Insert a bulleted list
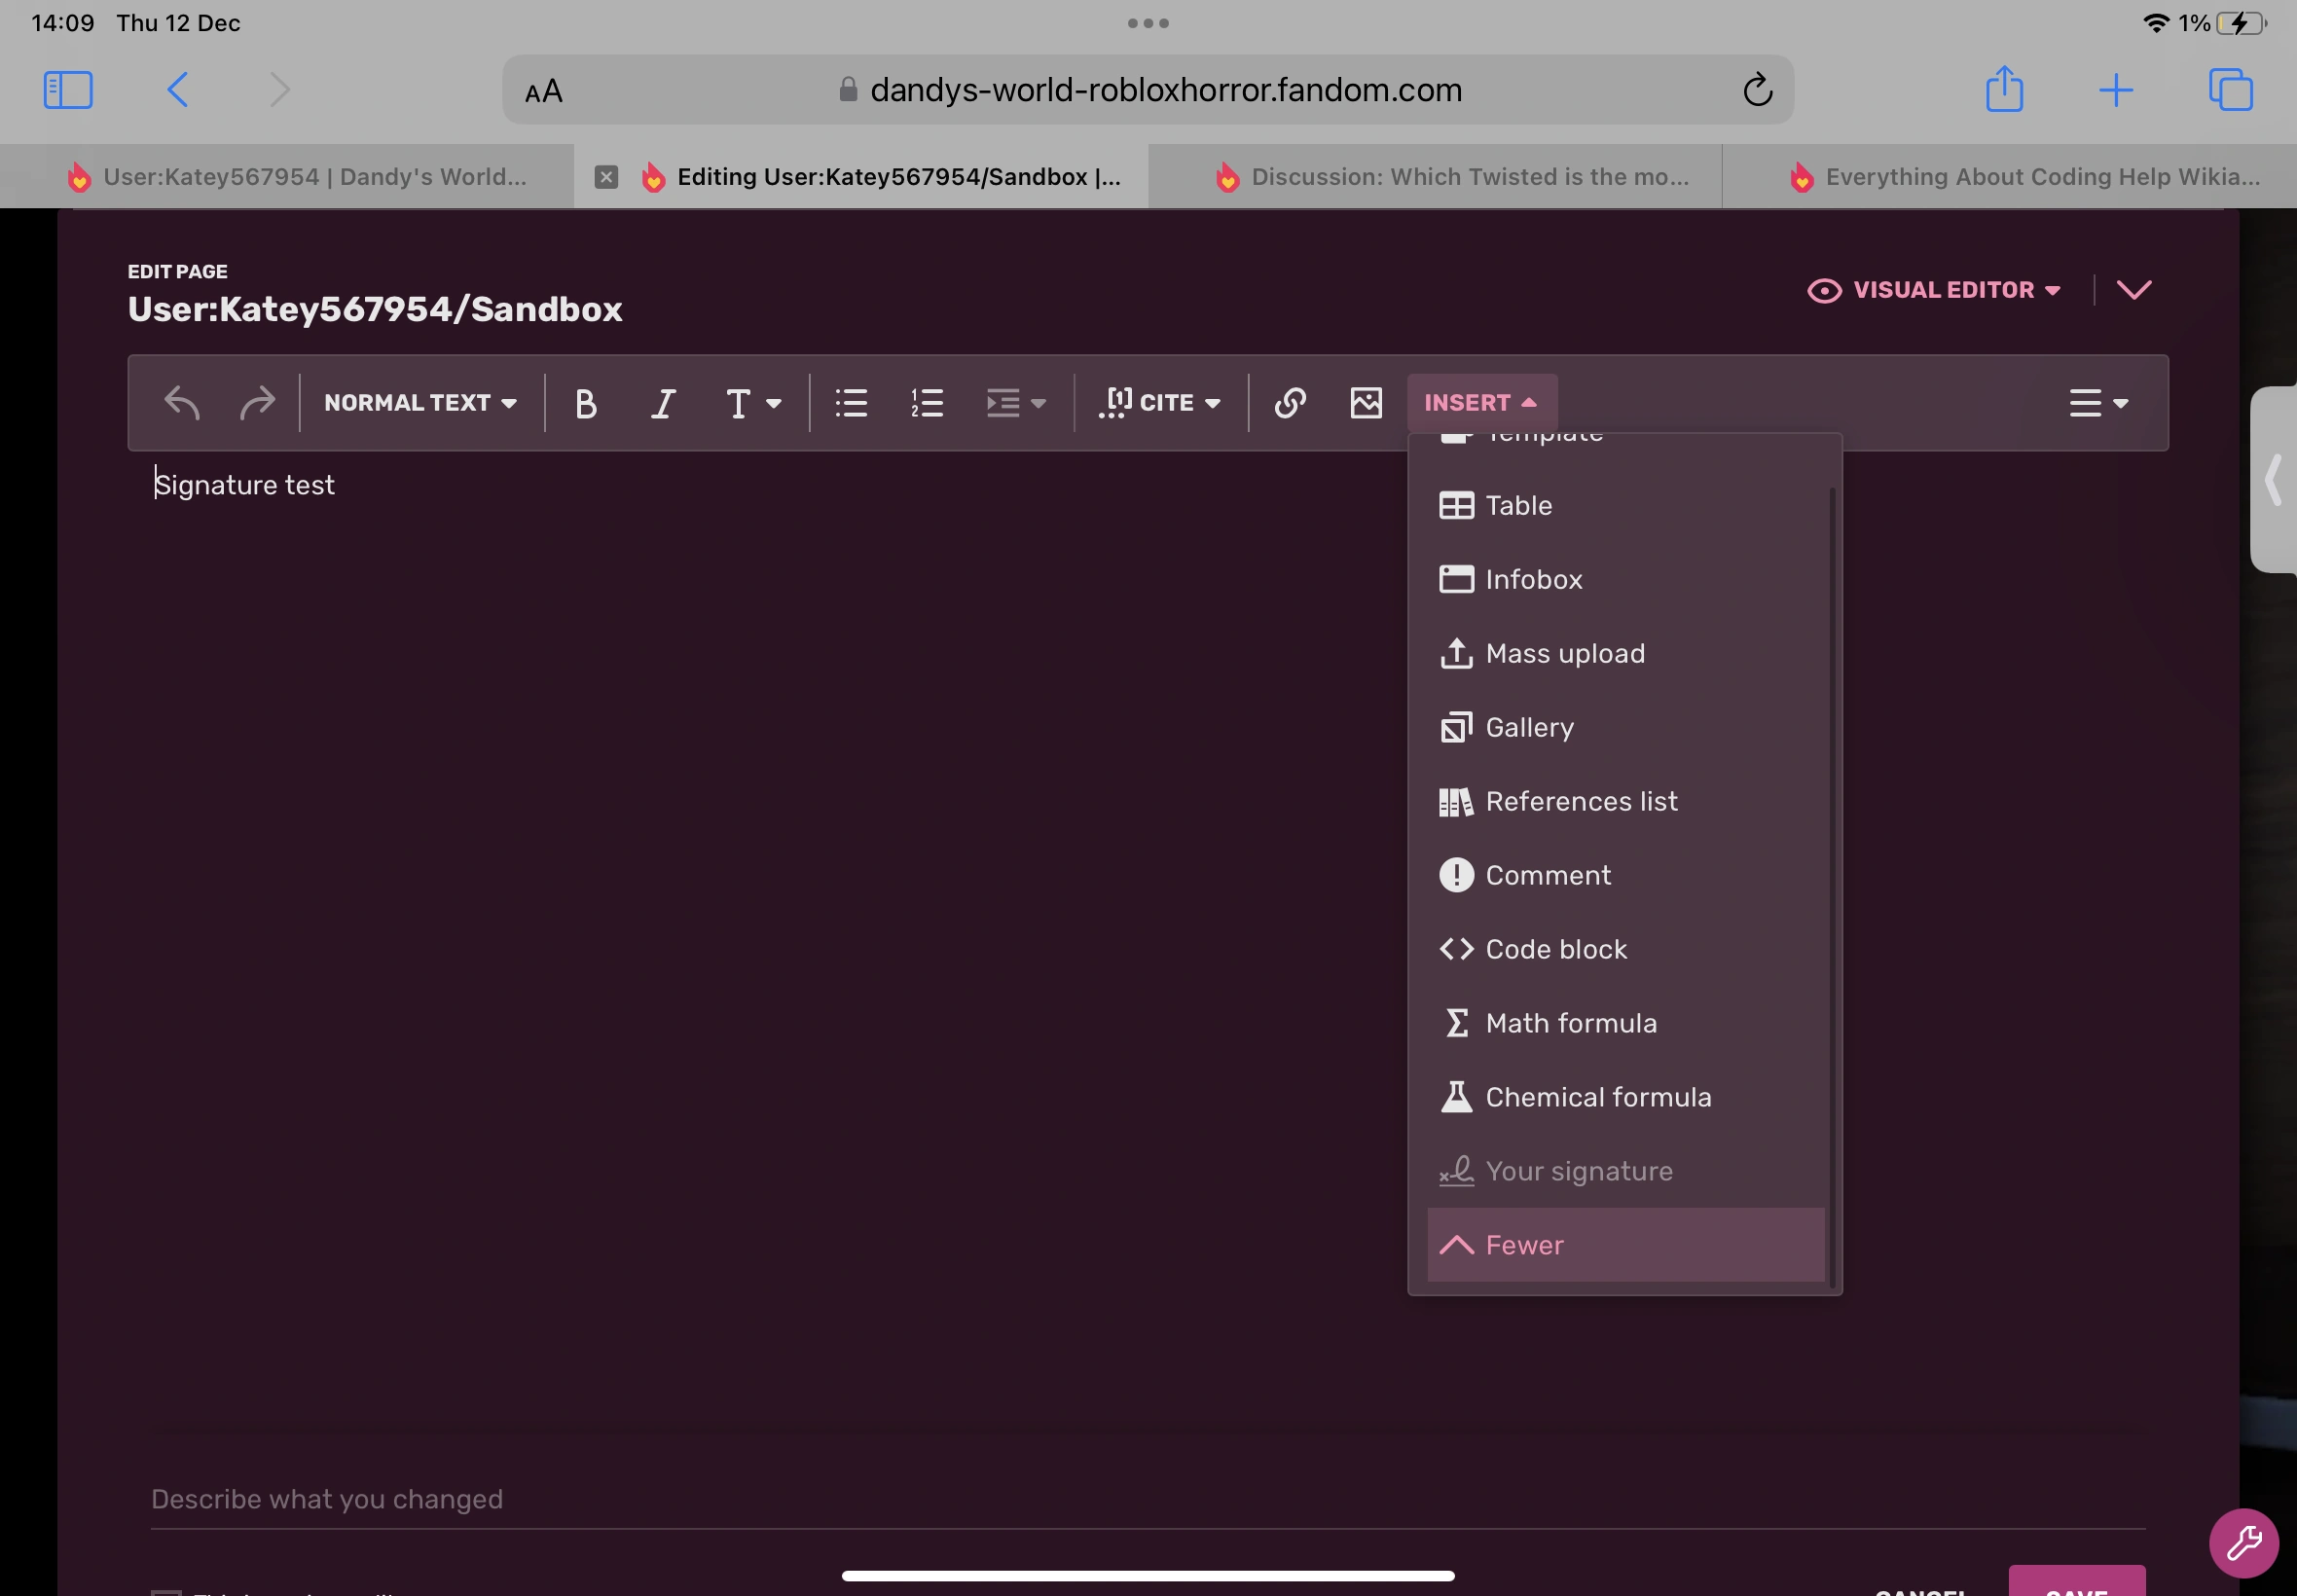 point(851,403)
